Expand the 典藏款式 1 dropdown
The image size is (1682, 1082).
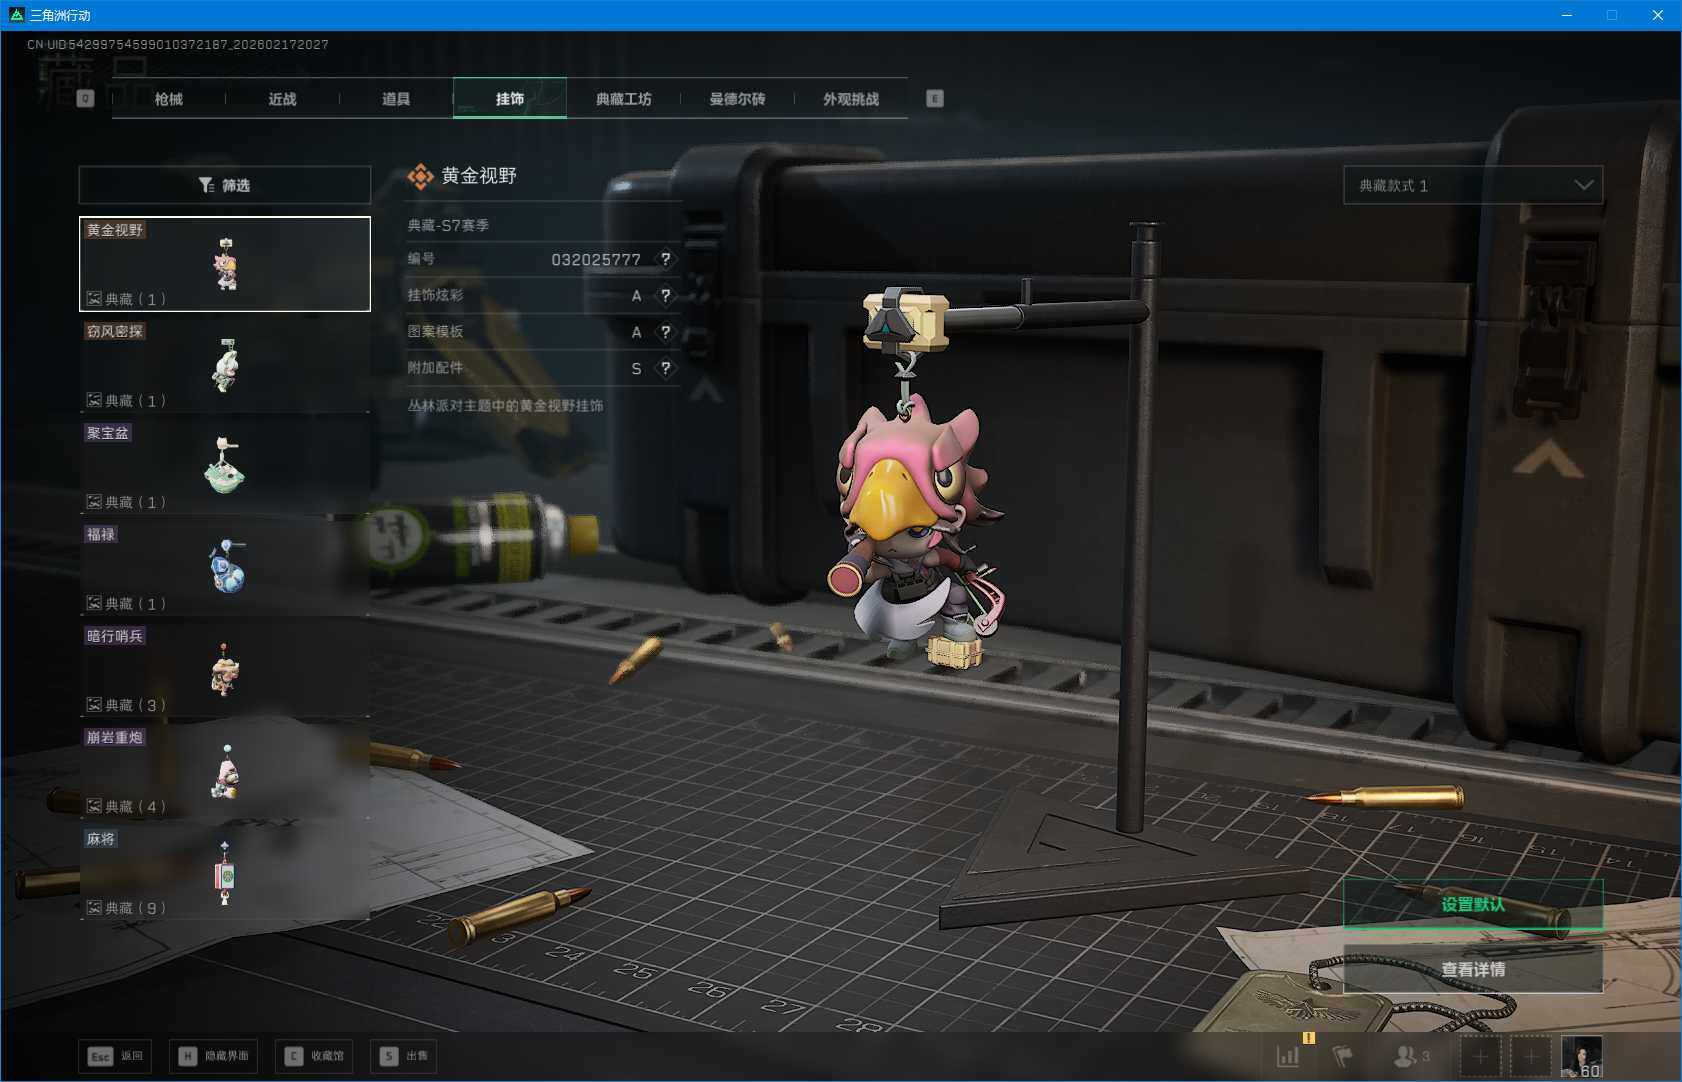(x=1473, y=185)
